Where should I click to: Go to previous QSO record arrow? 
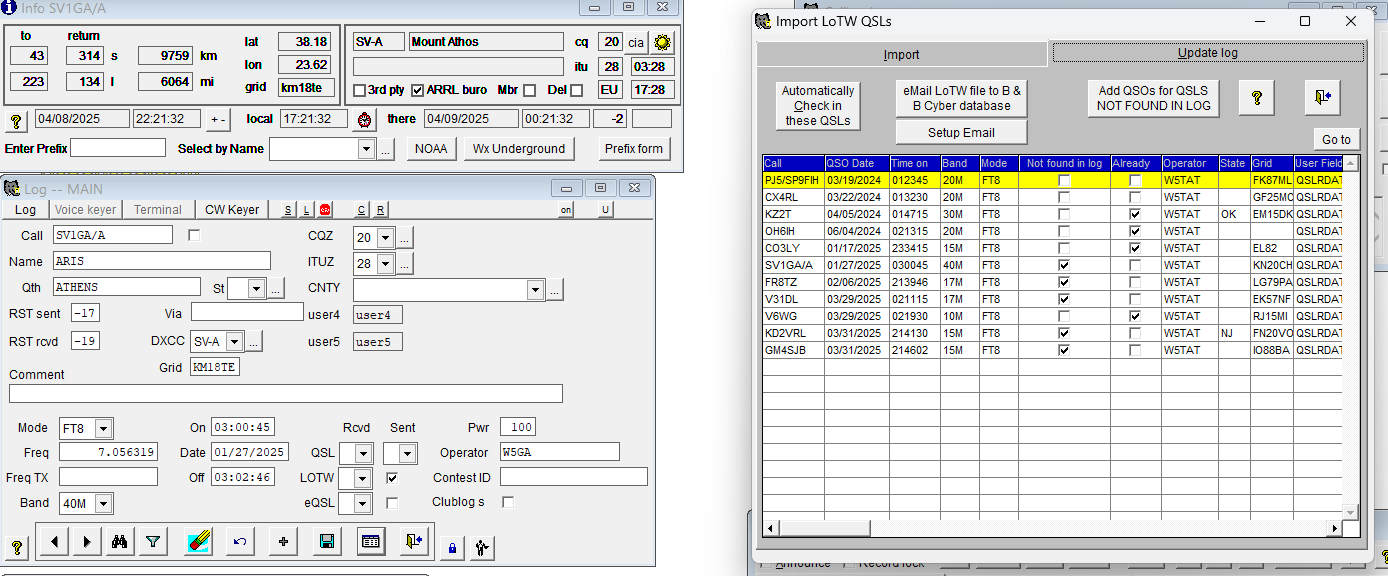tap(54, 541)
